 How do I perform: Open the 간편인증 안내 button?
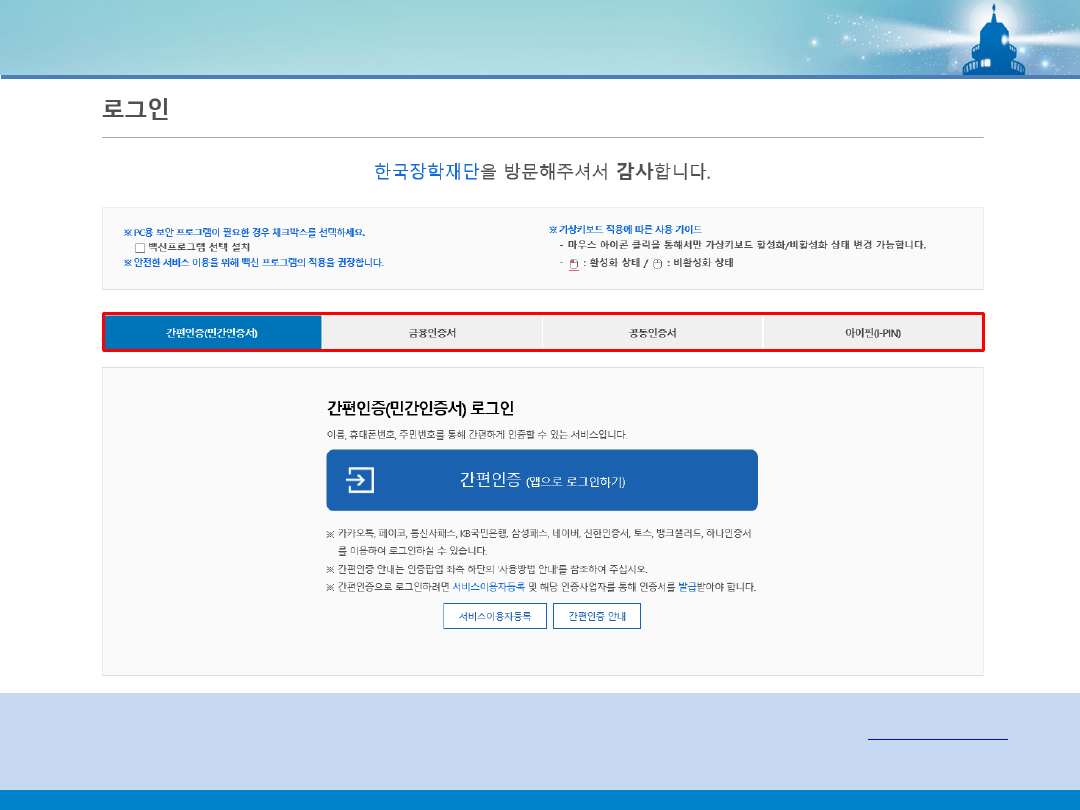coord(597,617)
